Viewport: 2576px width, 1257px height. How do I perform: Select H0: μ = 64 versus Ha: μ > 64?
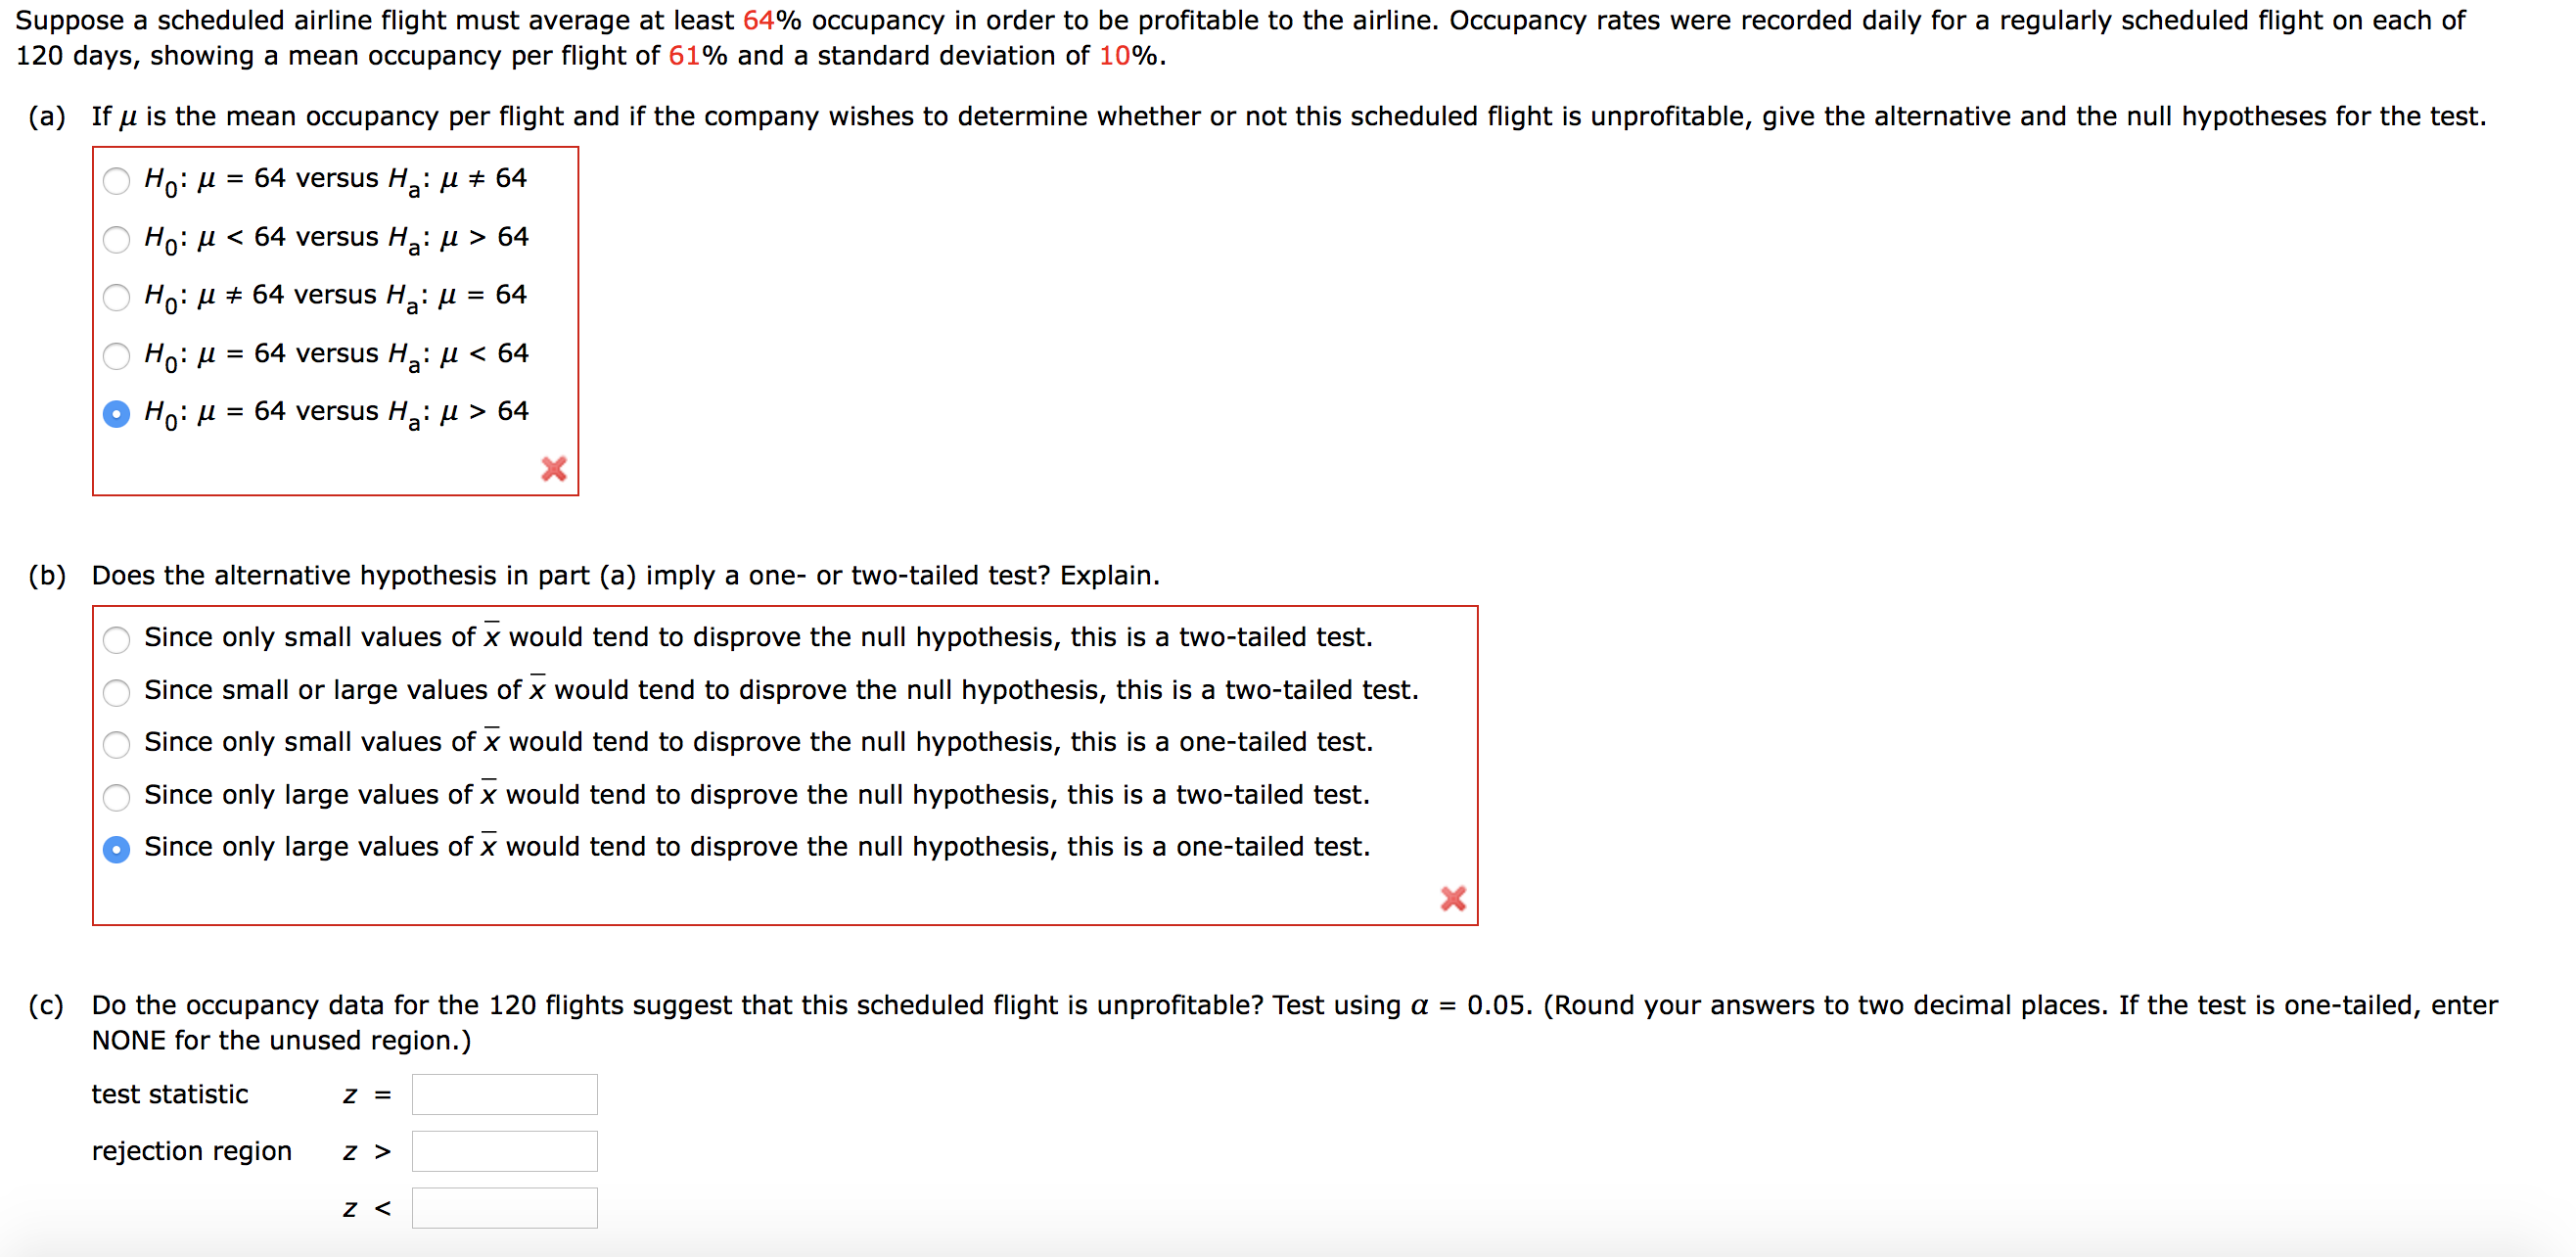tap(116, 414)
